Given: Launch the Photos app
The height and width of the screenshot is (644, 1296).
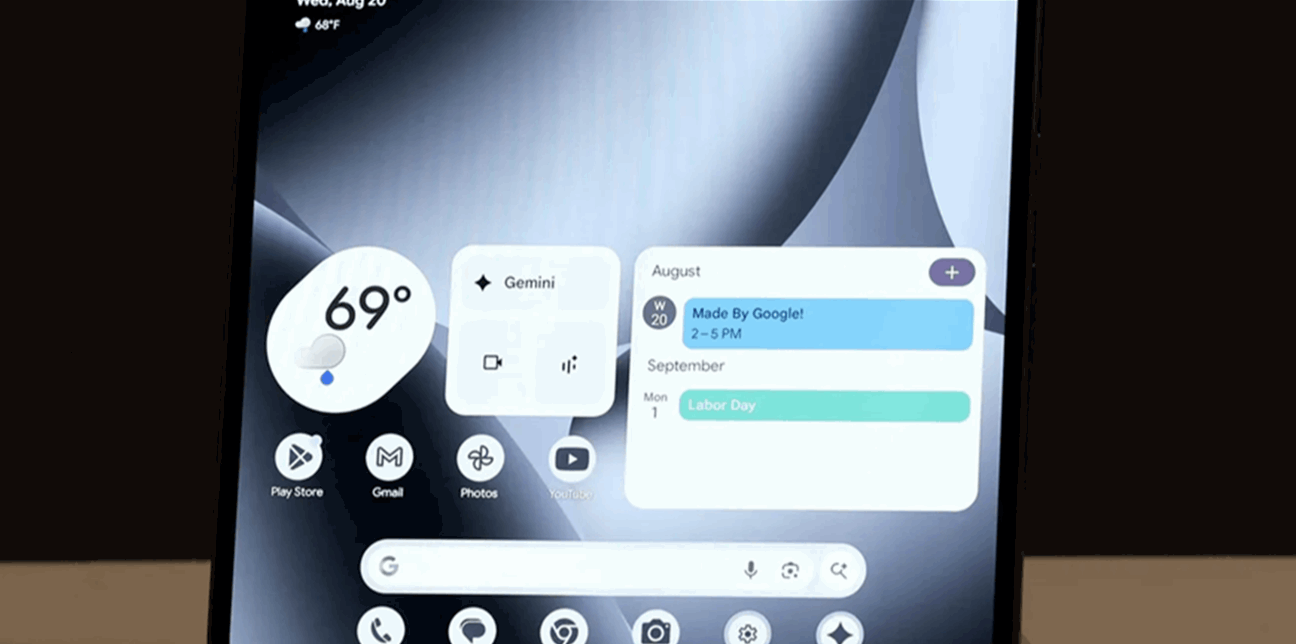Looking at the screenshot, I should pyautogui.click(x=480, y=459).
